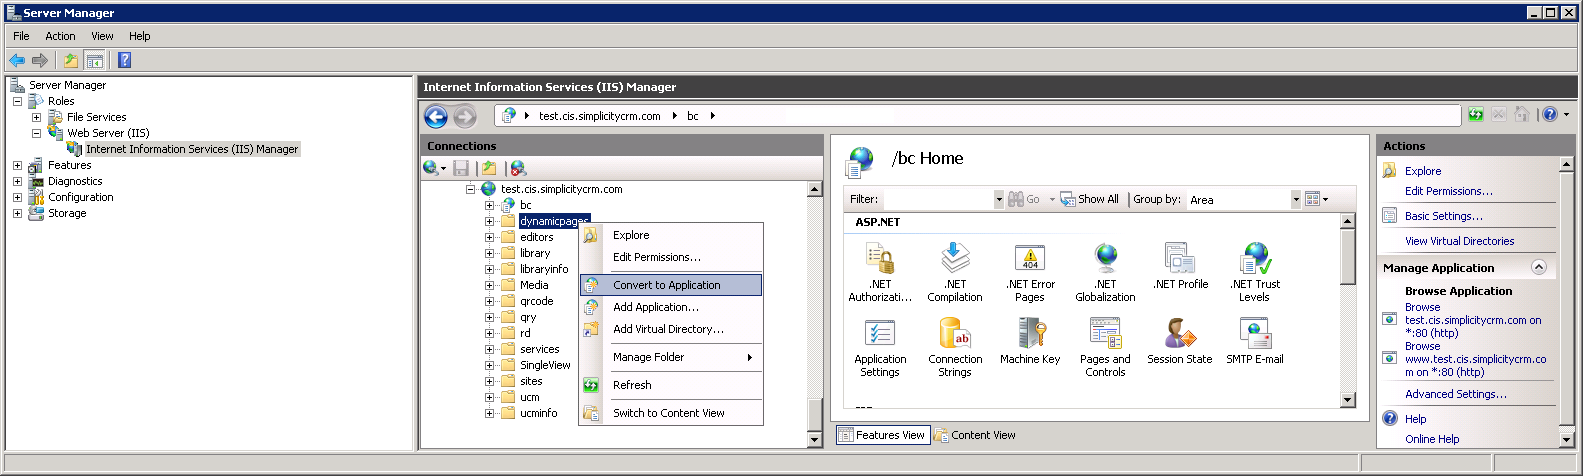1583x476 pixels.
Task: Expand the File Services node
Action: pyautogui.click(x=36, y=117)
